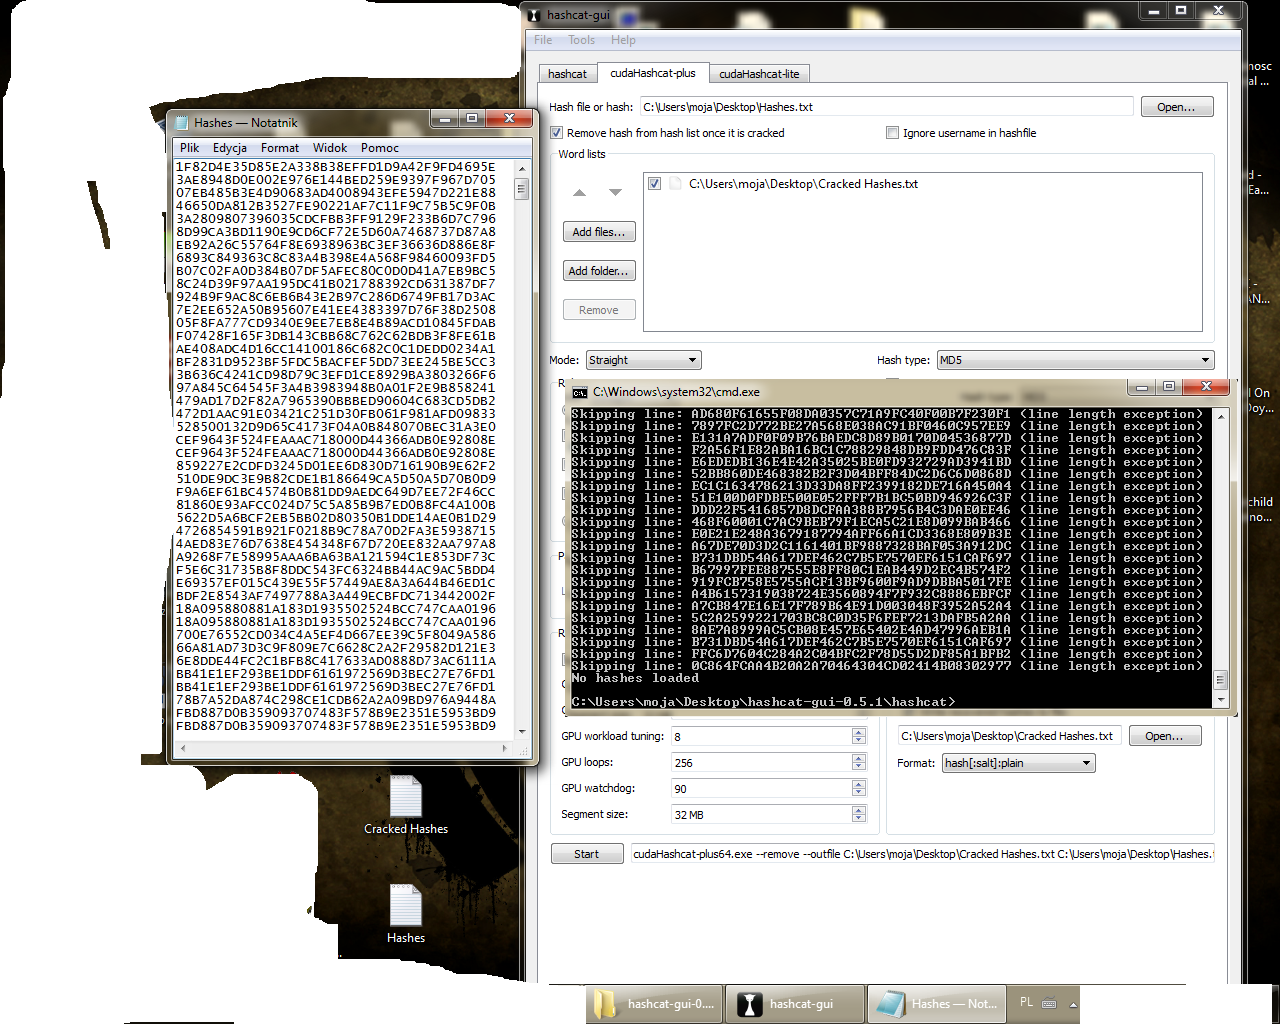This screenshot has height=1024, width=1280.
Task: Open the Help menu in hashcat-gui
Action: pos(623,40)
